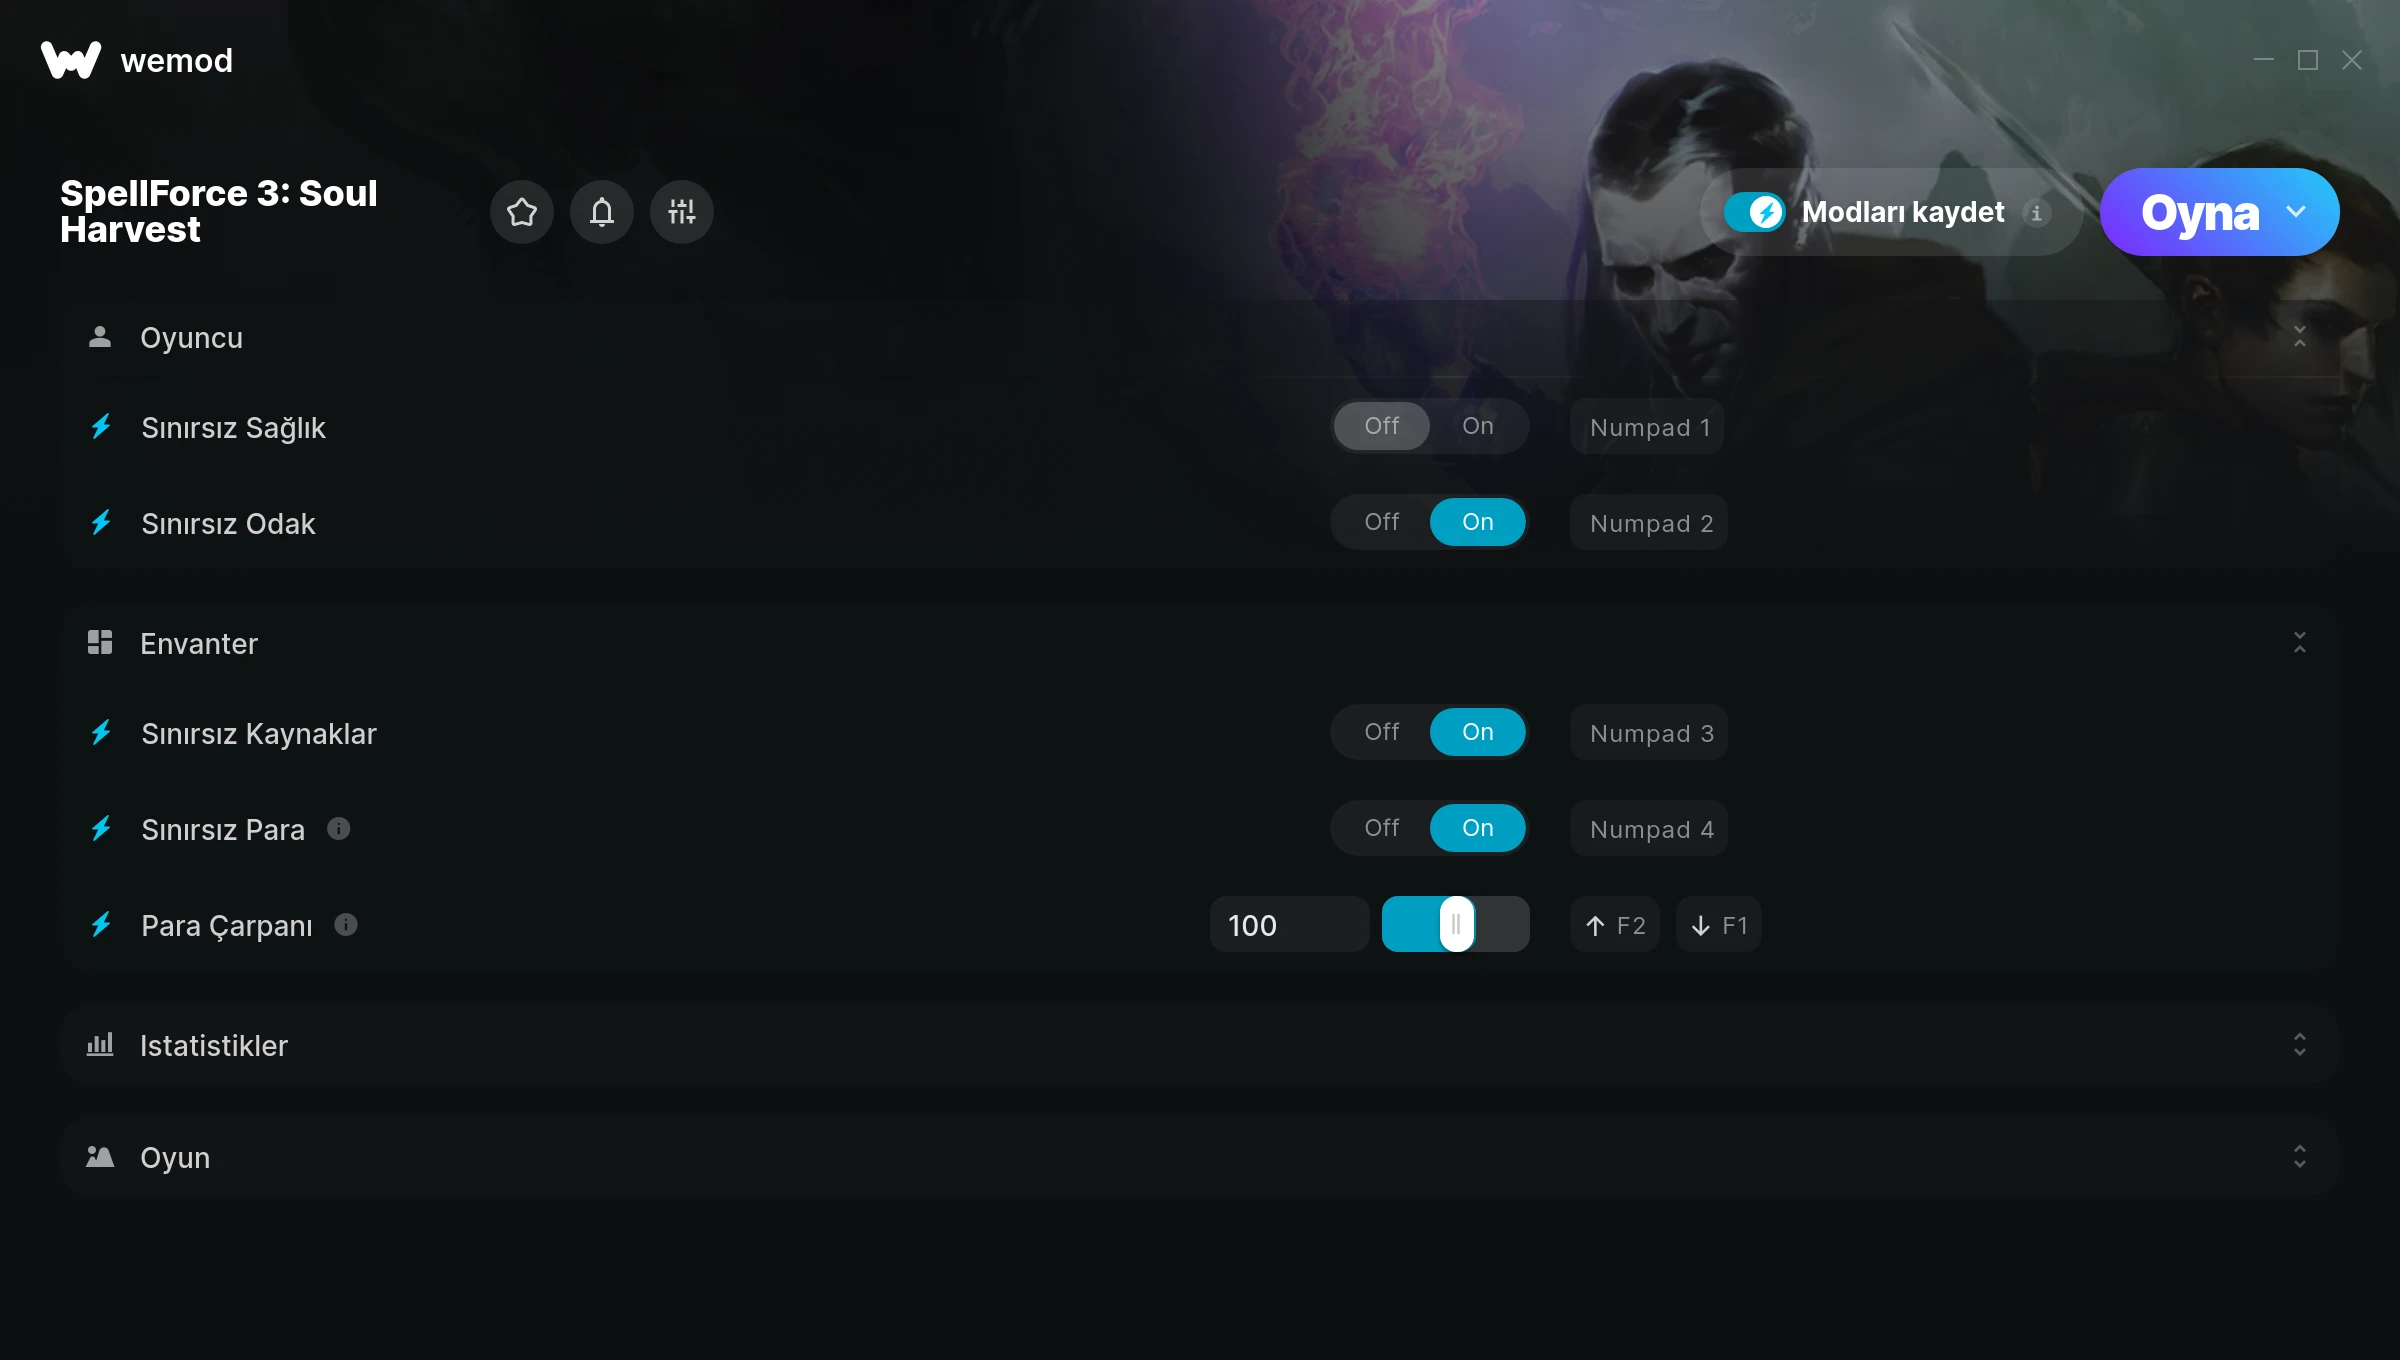Click the WeMod logo icon
The height and width of the screenshot is (1360, 2400).
pyautogui.click(x=71, y=60)
